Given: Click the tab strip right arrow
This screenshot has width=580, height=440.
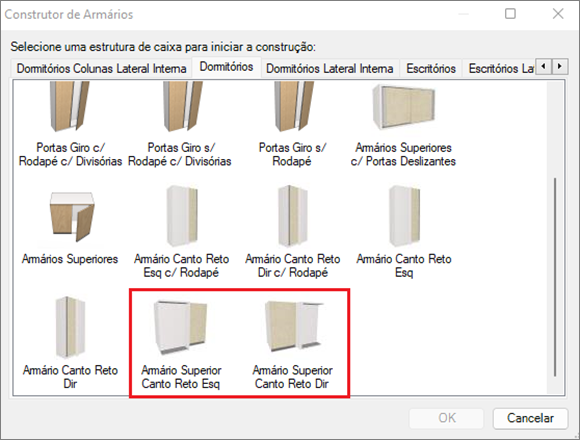Looking at the screenshot, I should click(x=560, y=67).
